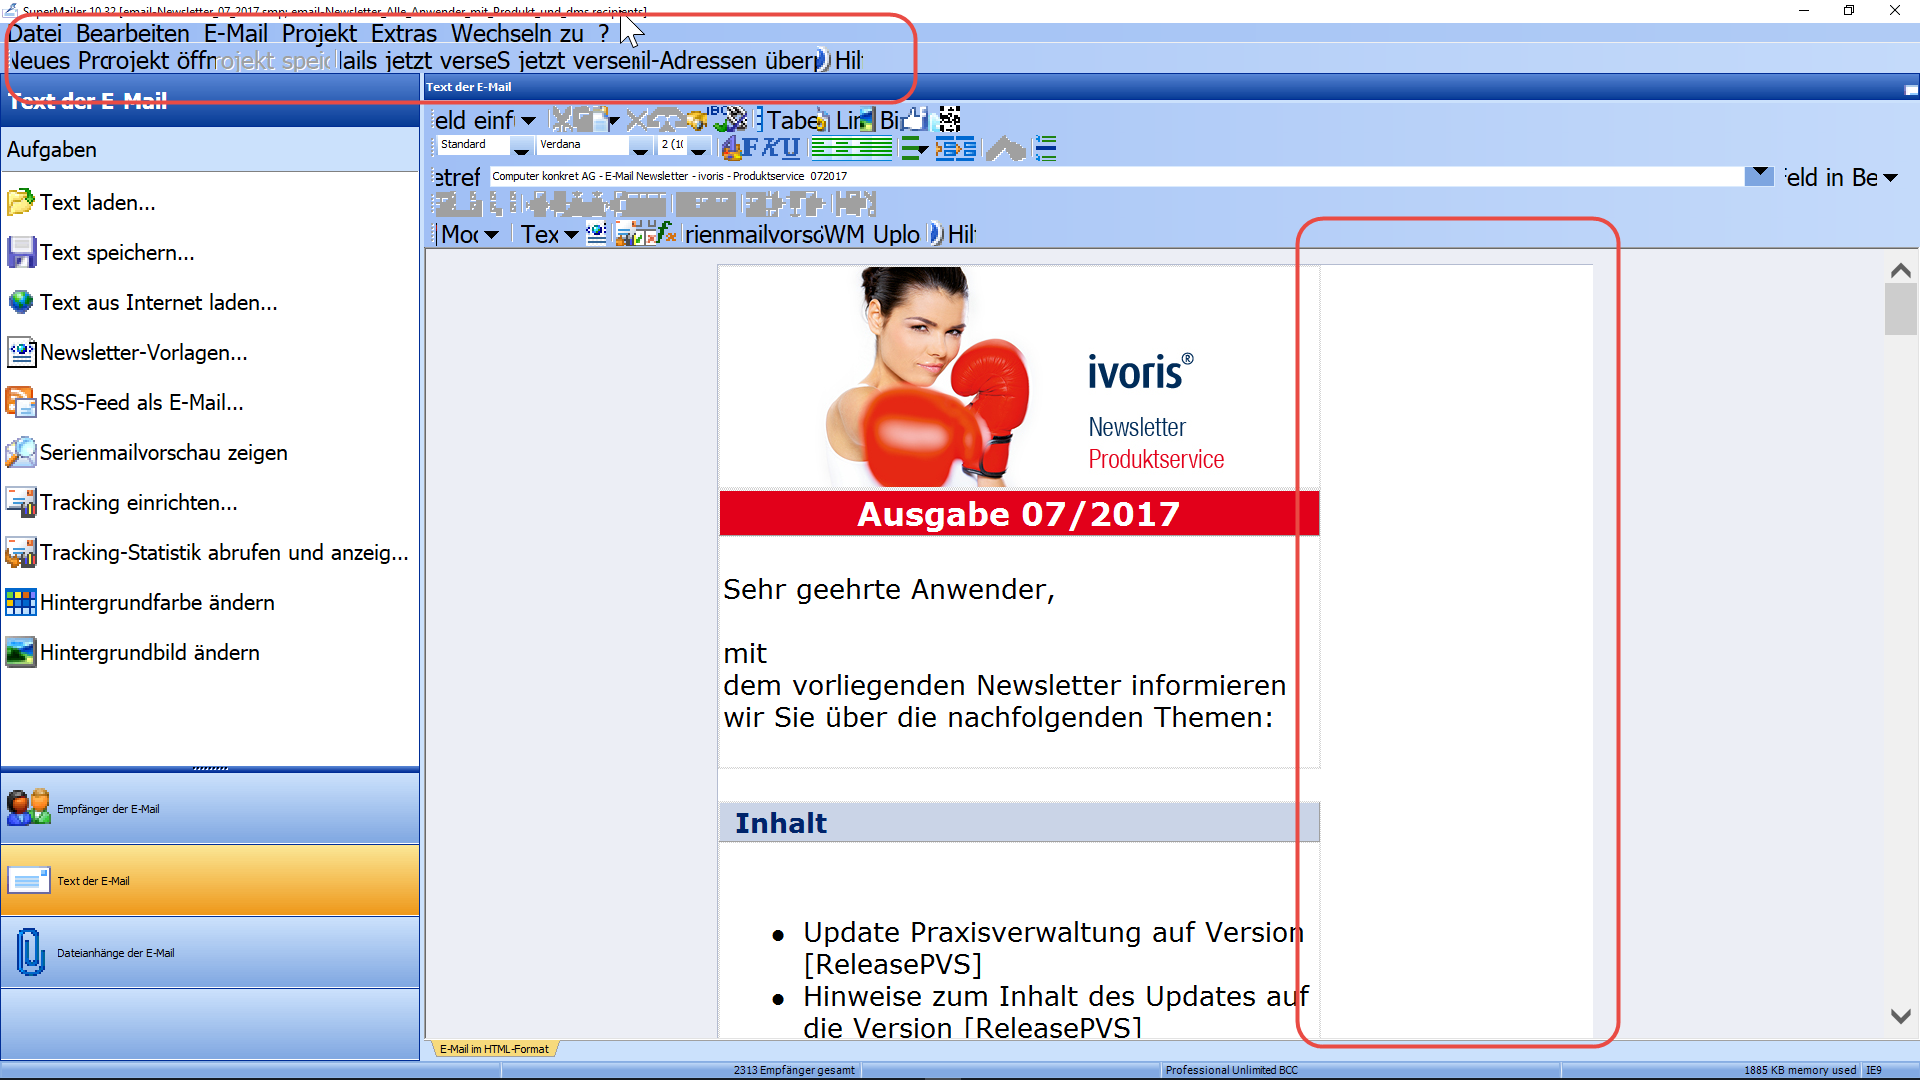The height and width of the screenshot is (1080, 1920).
Task: Click the Inhalt heading in newsletter
Action: 781,823
